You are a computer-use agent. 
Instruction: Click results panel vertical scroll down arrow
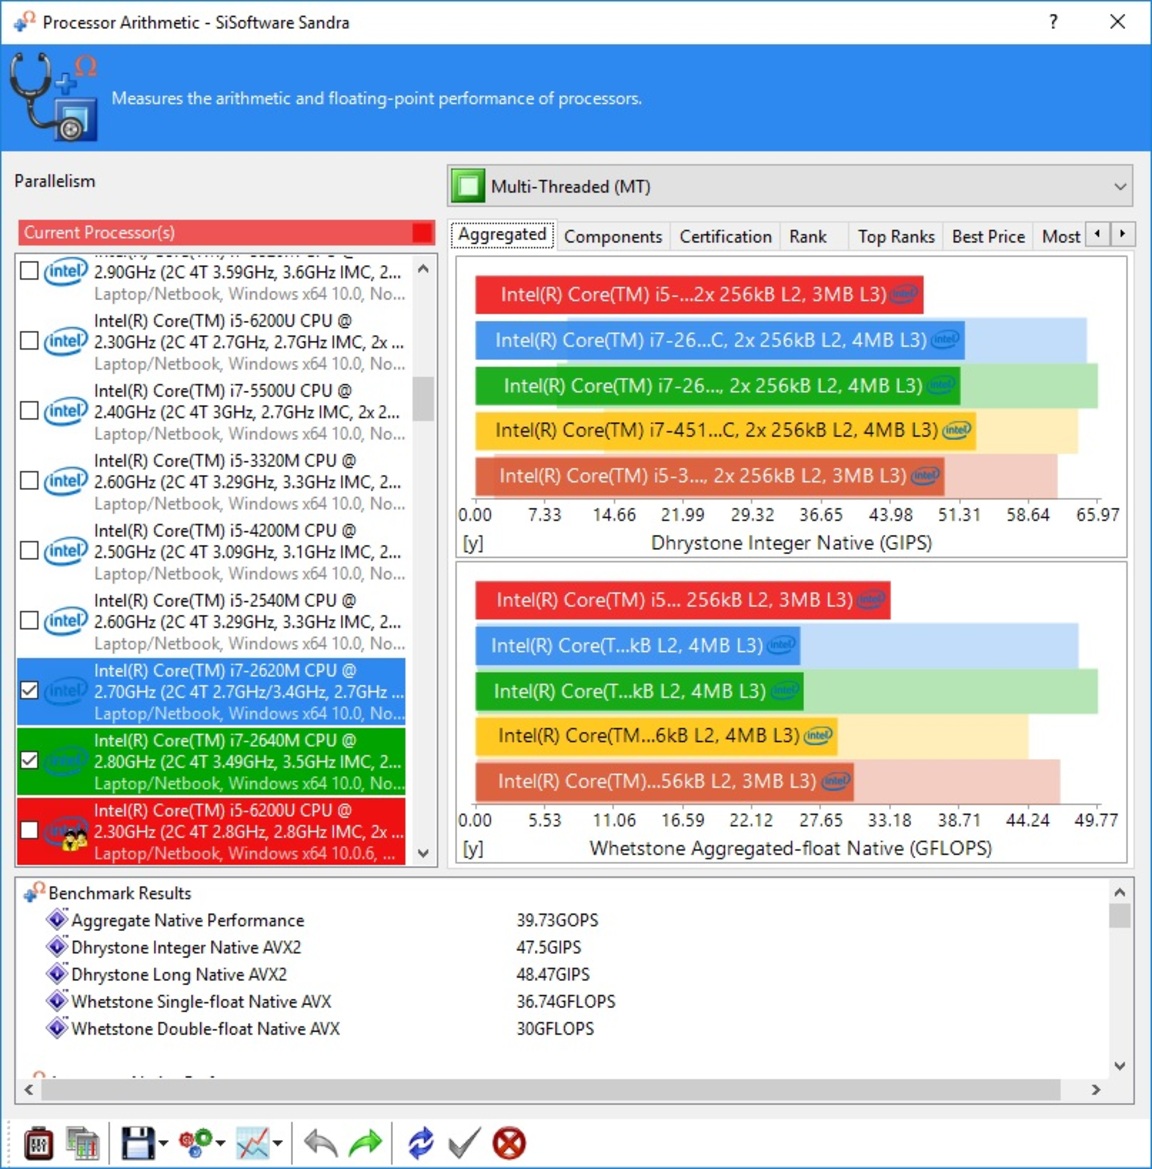pos(1119,1065)
